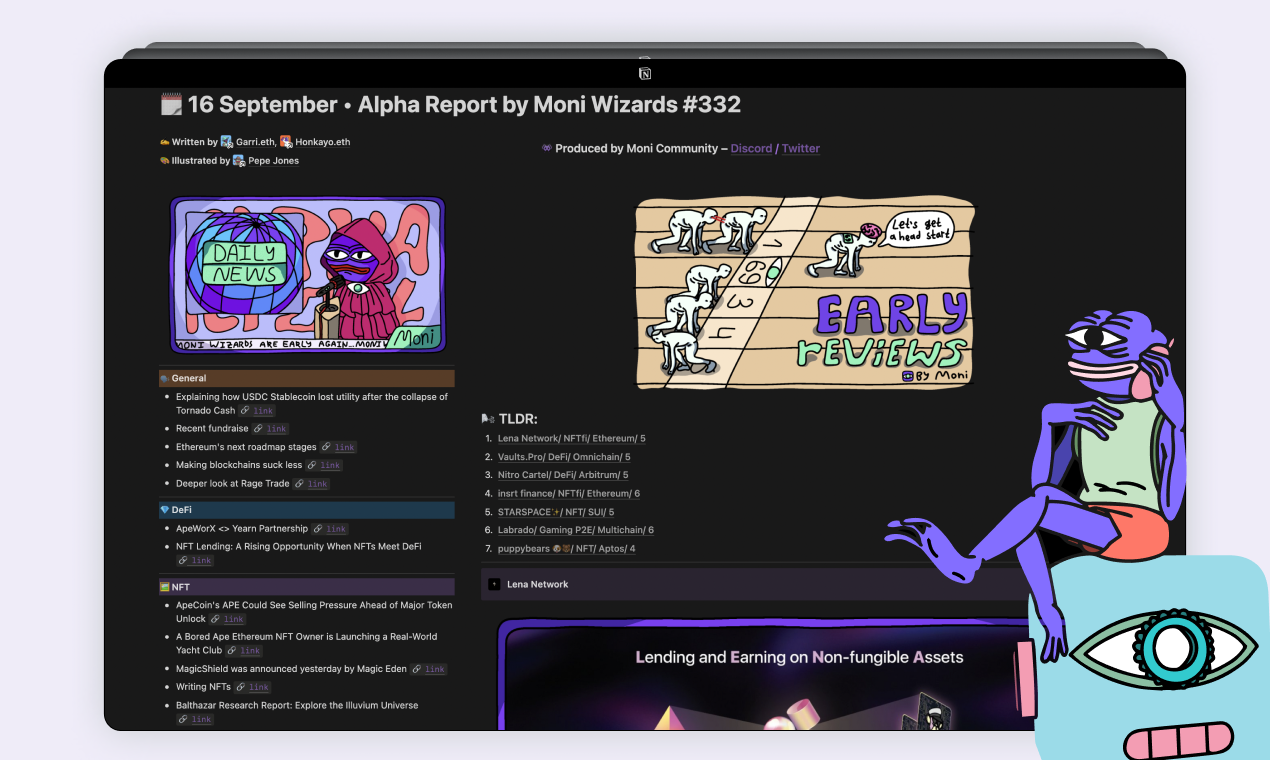Click the Pepe Jones illustrator avatar

coord(239,160)
